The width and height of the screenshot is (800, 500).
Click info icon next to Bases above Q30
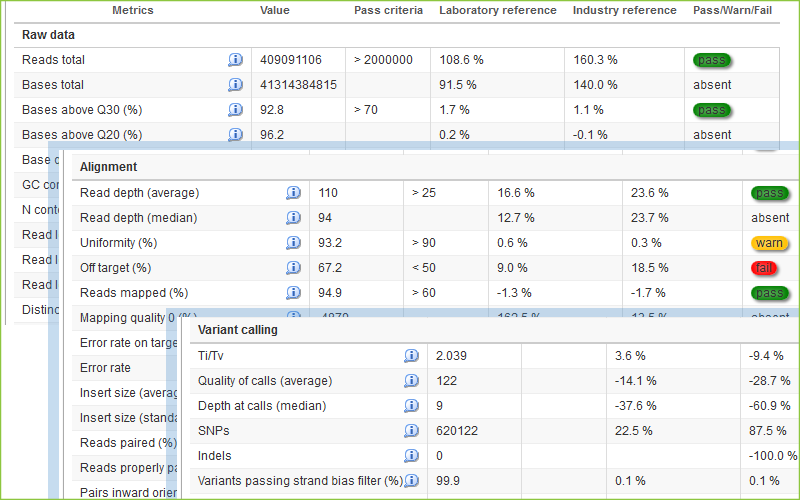pyautogui.click(x=235, y=110)
